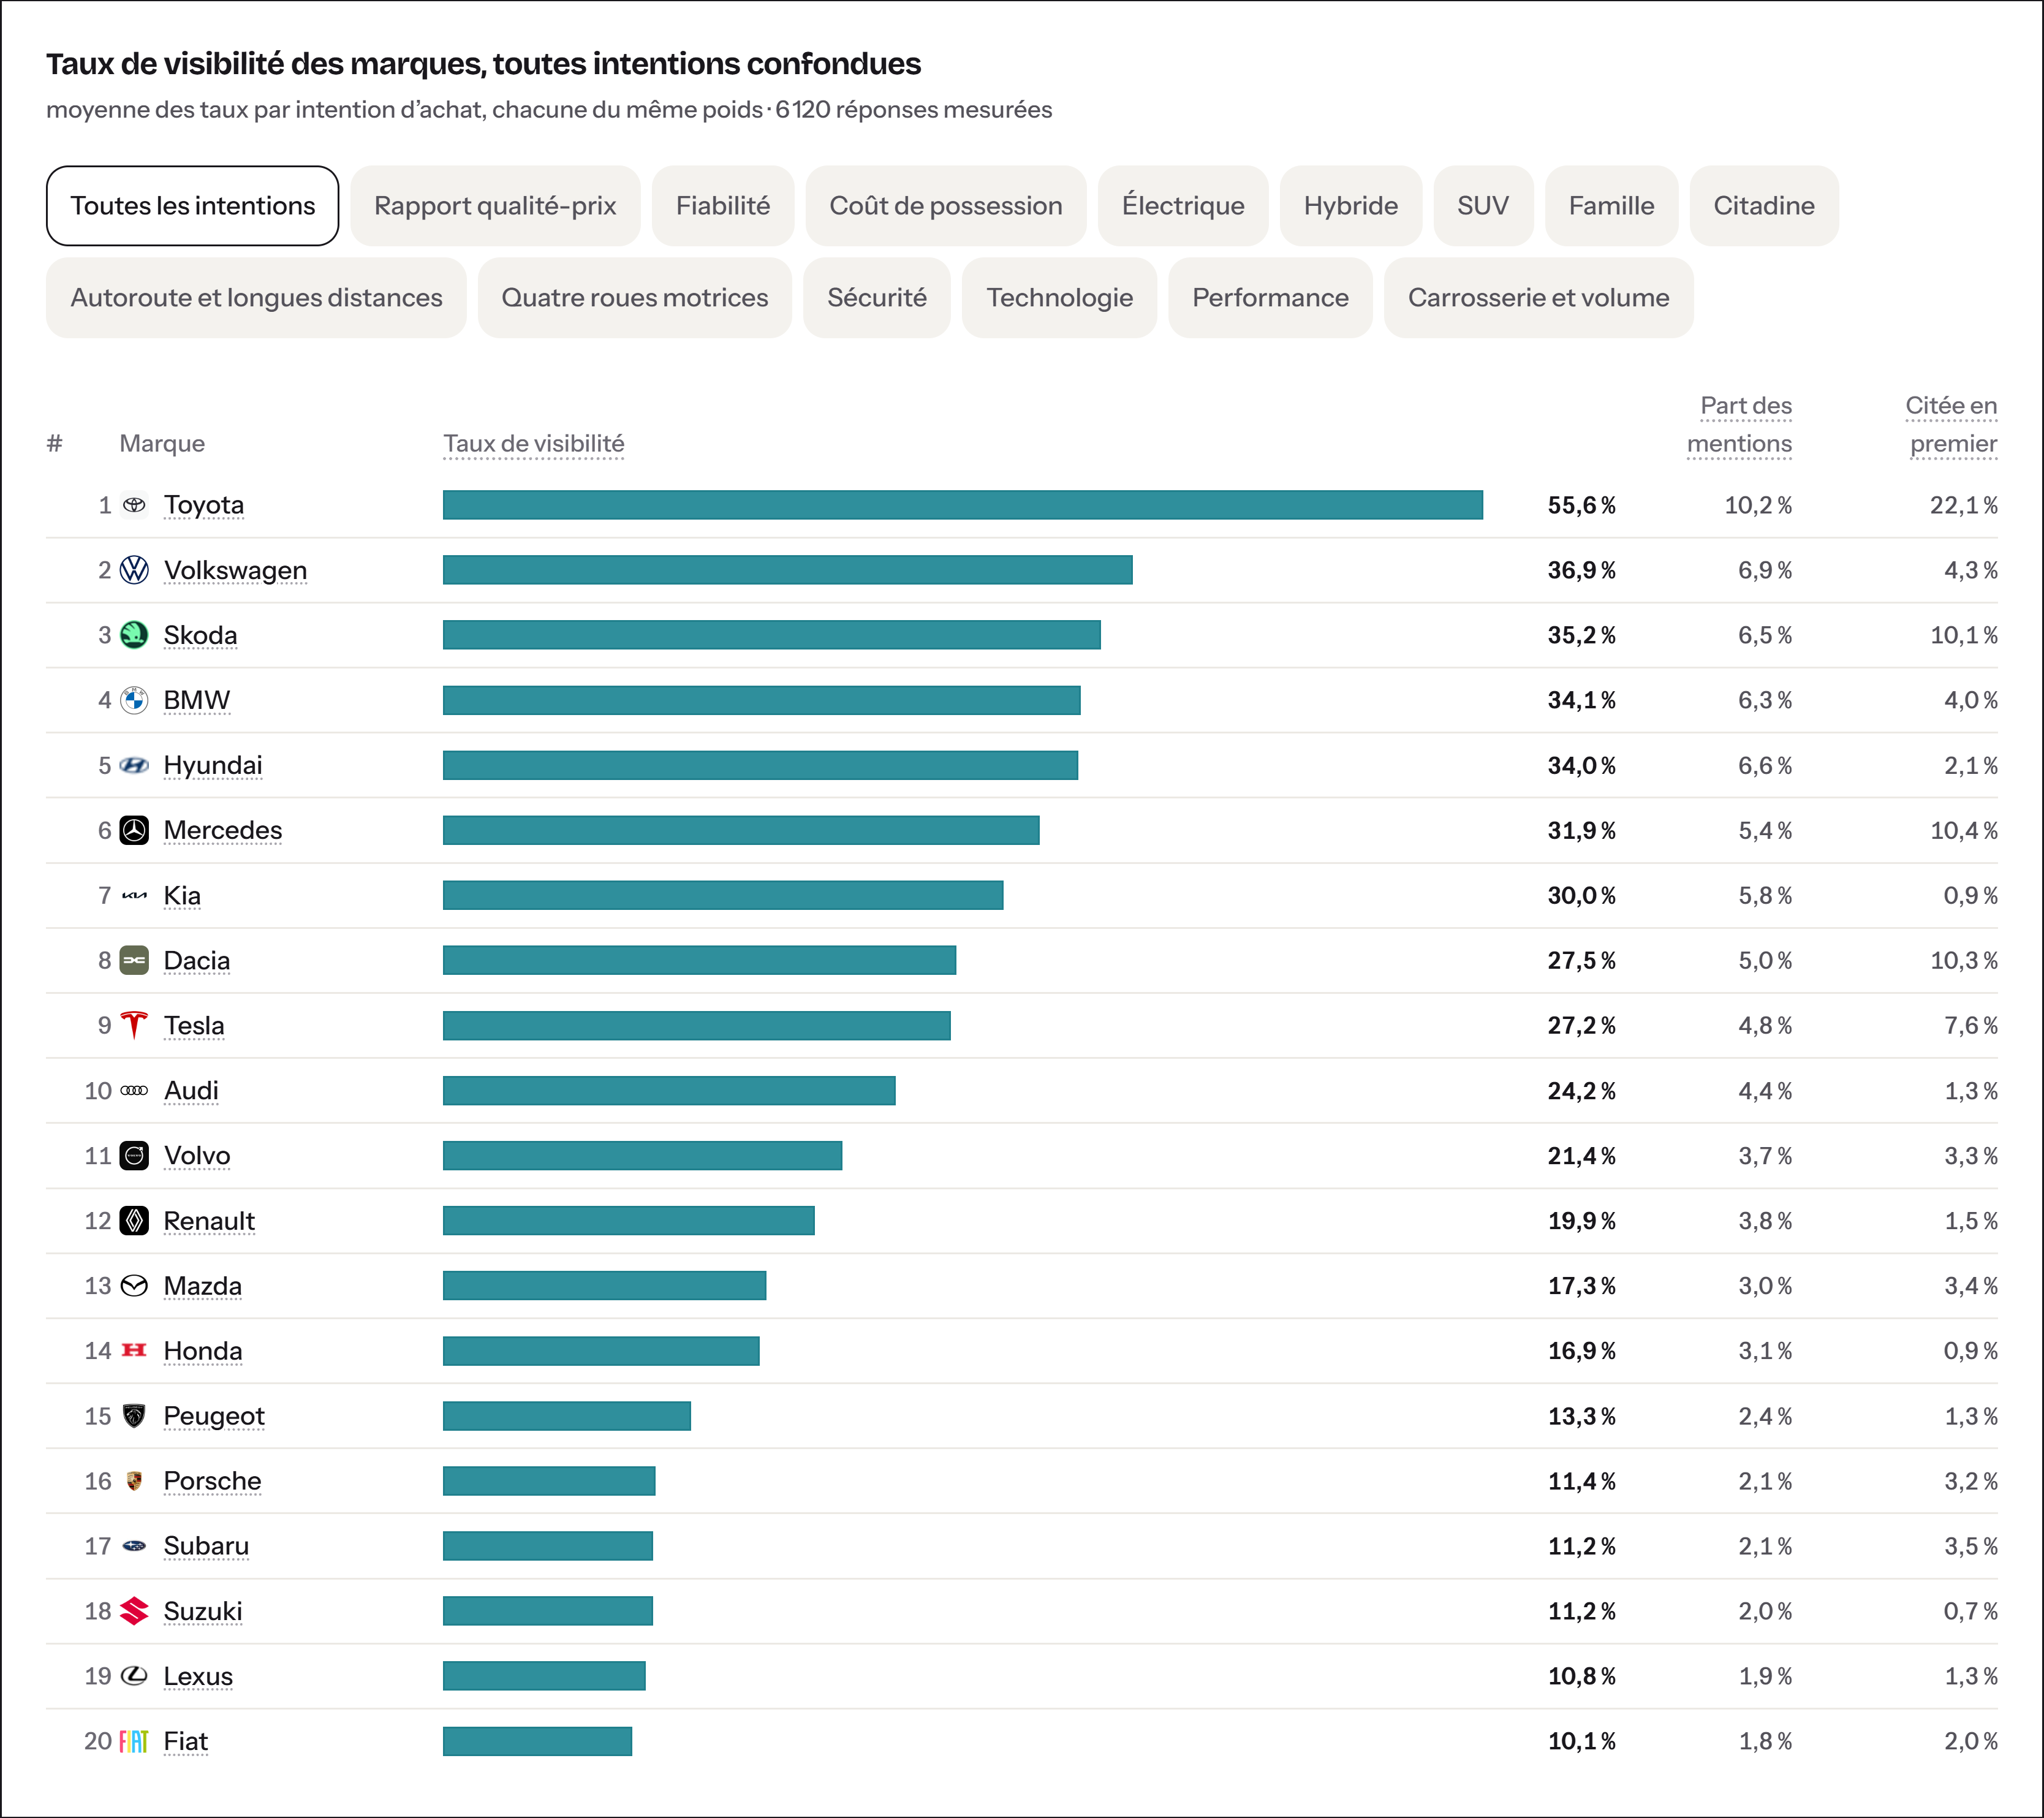Click the Tesla logo icon
This screenshot has width=2044, height=1818.
(x=134, y=1025)
